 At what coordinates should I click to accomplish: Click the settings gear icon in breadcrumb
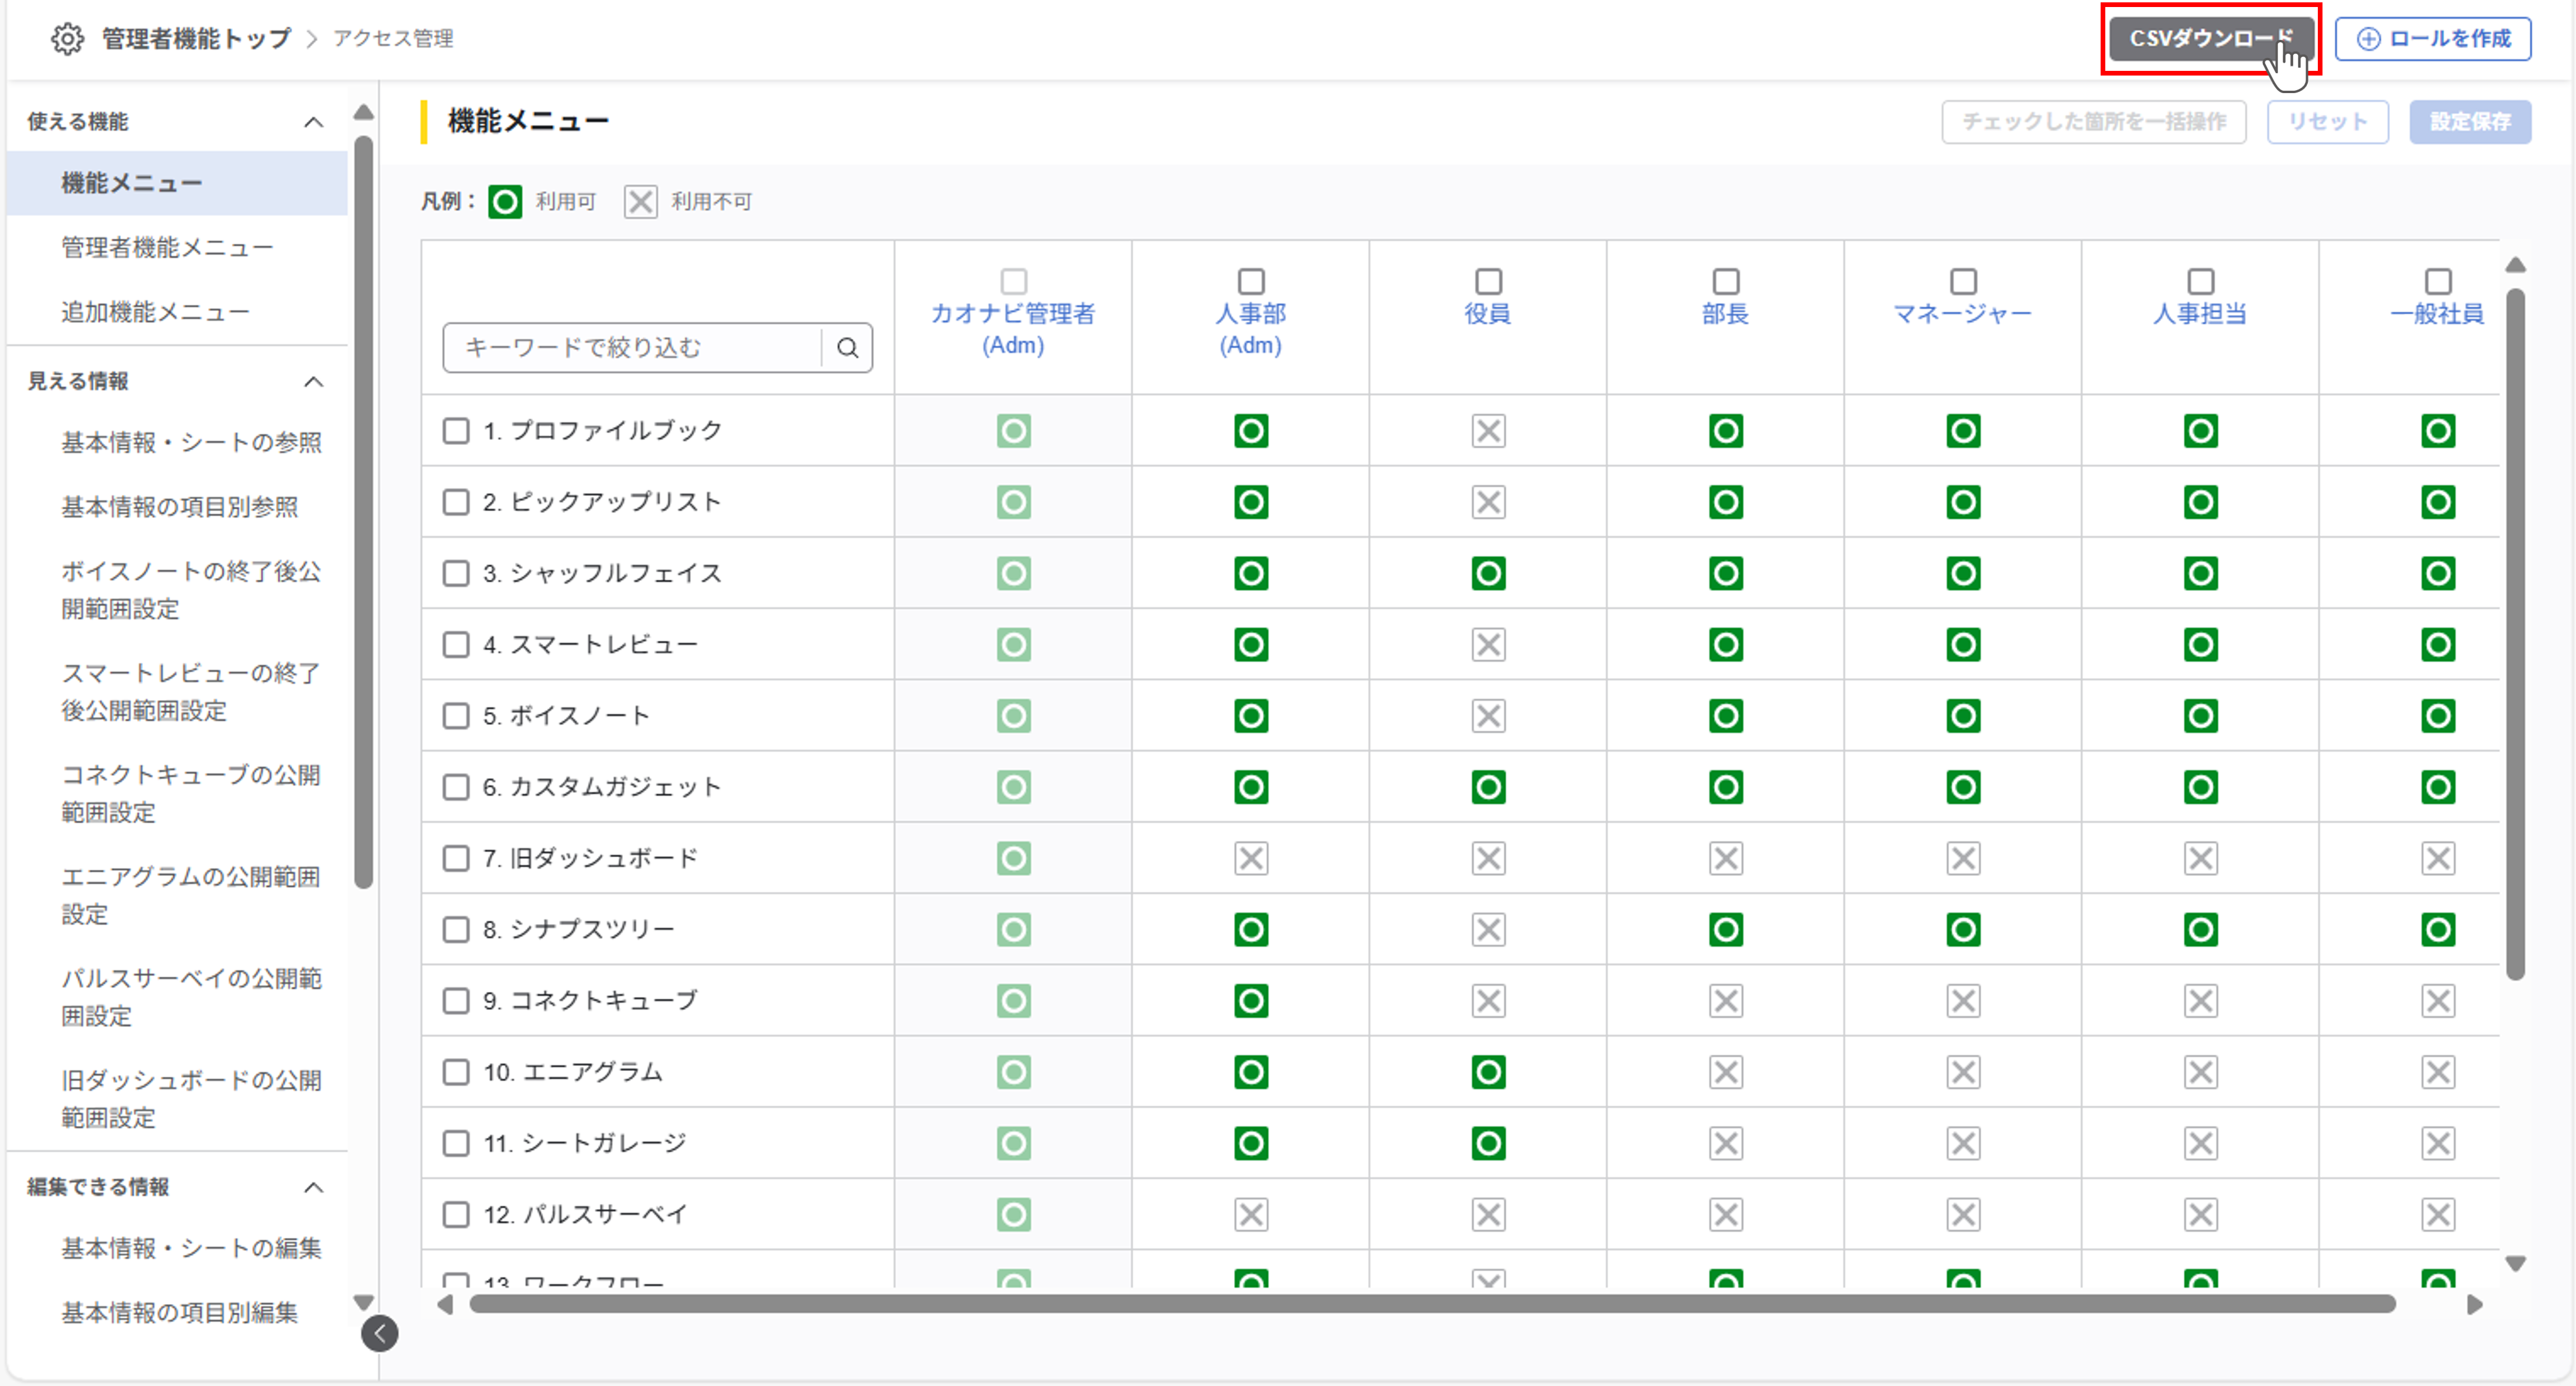67,38
